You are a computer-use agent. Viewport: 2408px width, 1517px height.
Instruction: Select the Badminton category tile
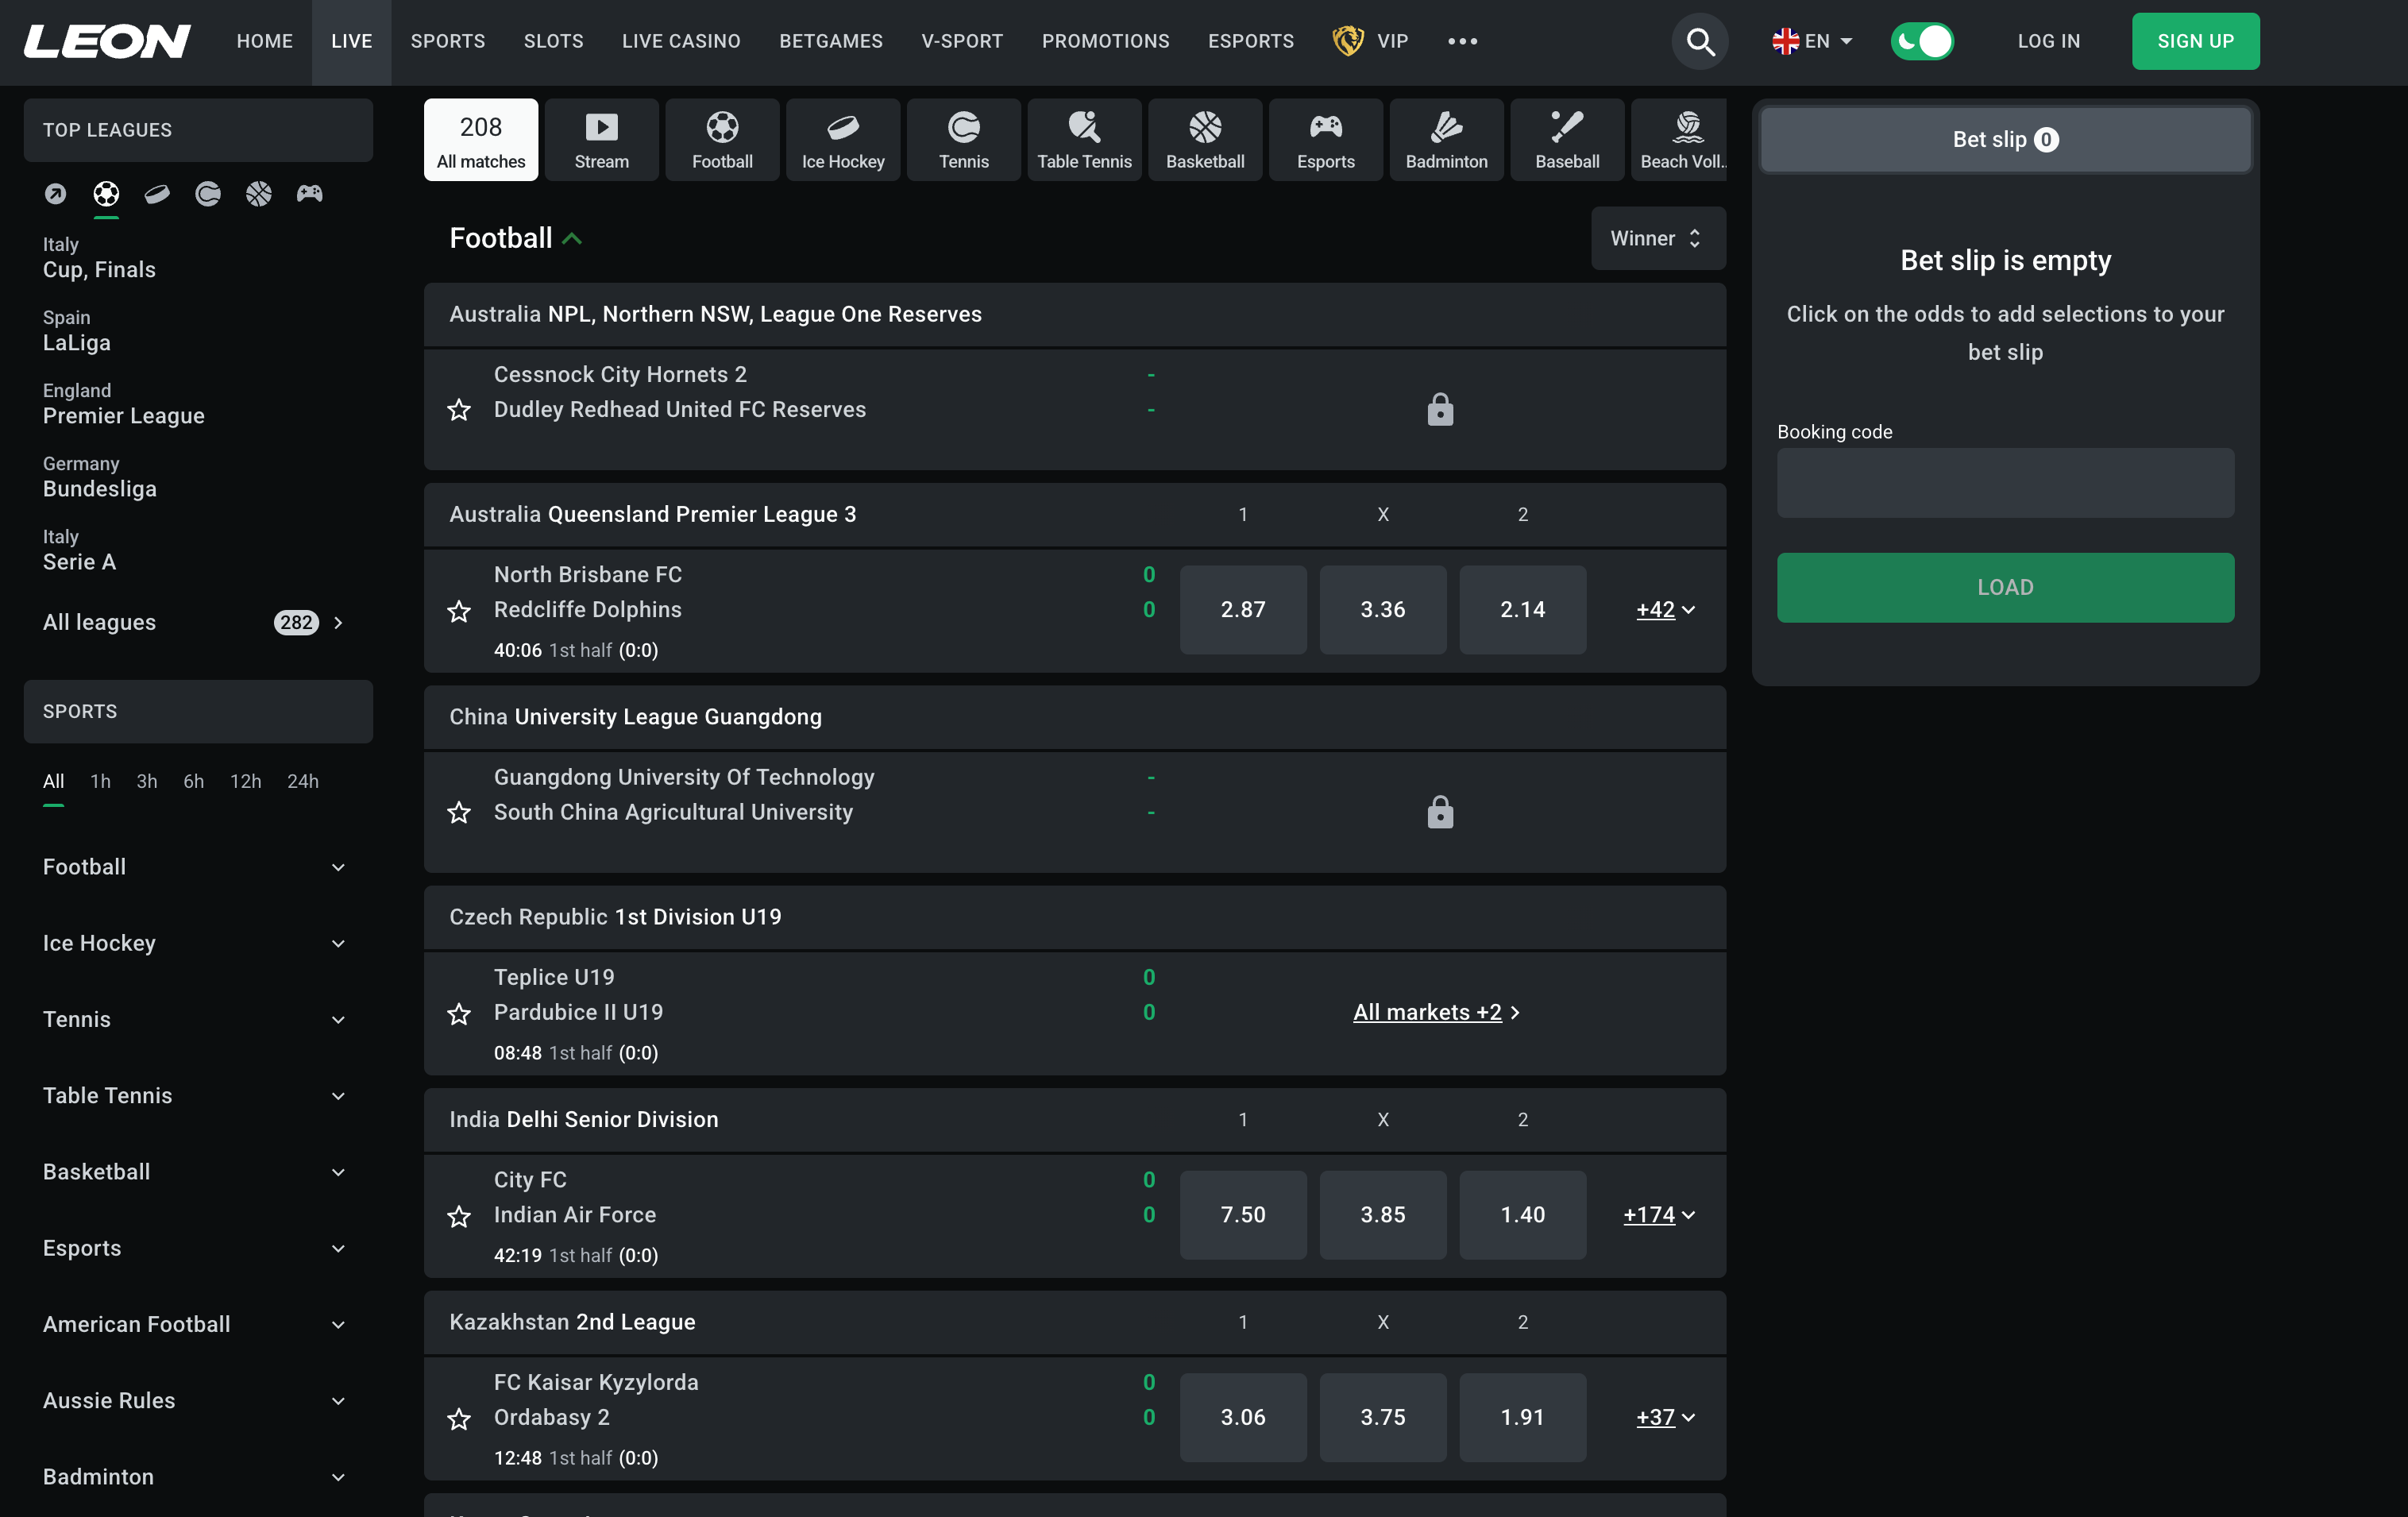(x=1446, y=139)
